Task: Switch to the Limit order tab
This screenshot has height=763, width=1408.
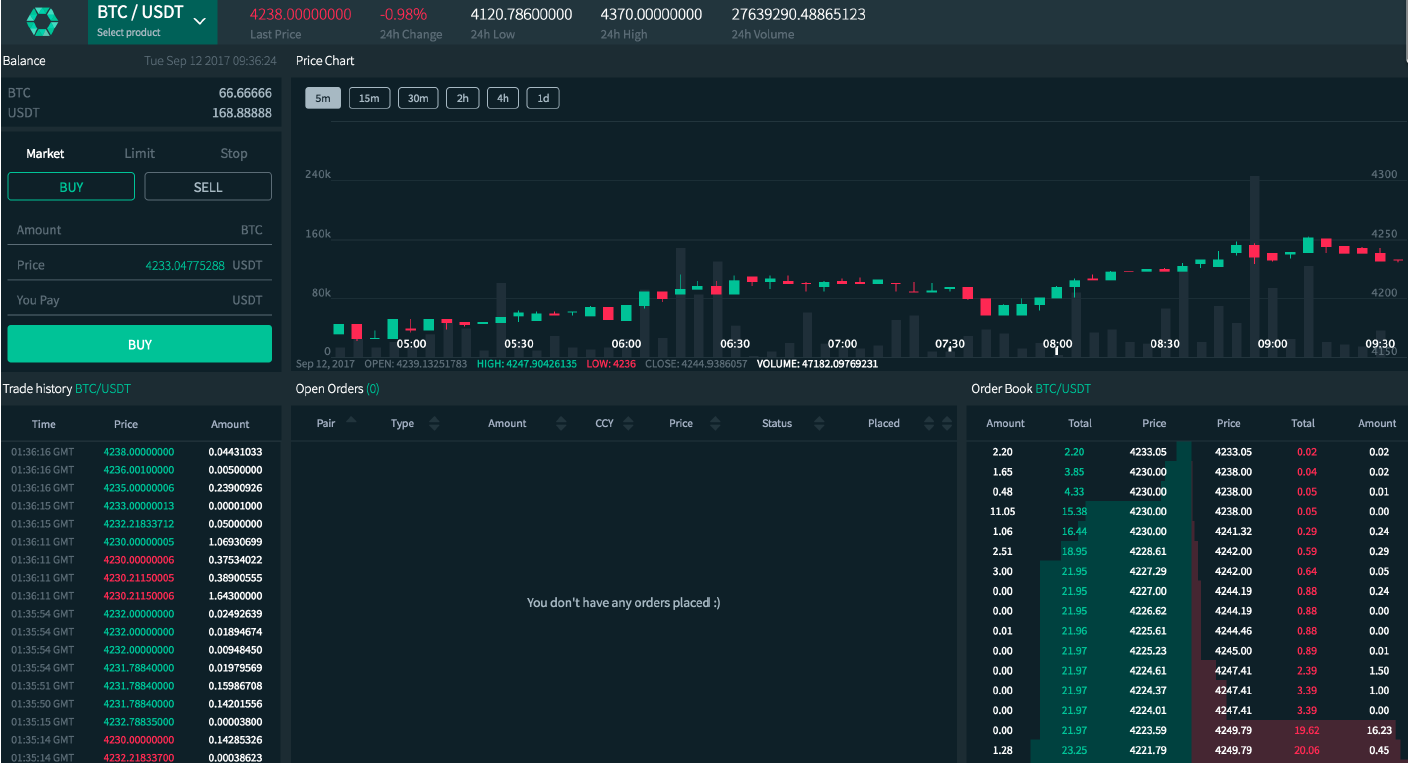Action: (x=140, y=154)
